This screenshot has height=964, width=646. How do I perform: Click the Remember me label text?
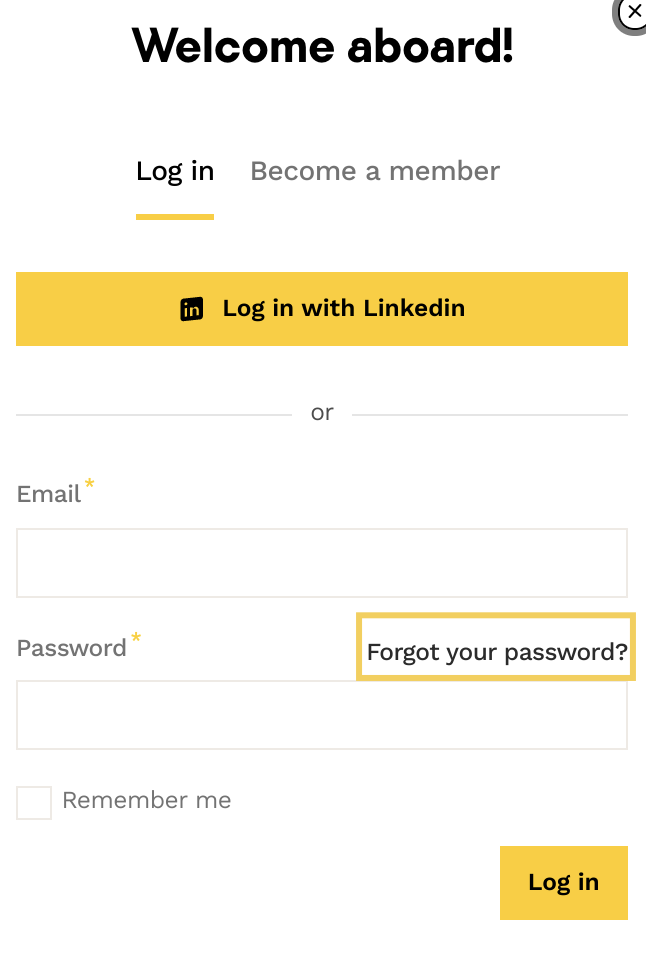click(x=147, y=801)
